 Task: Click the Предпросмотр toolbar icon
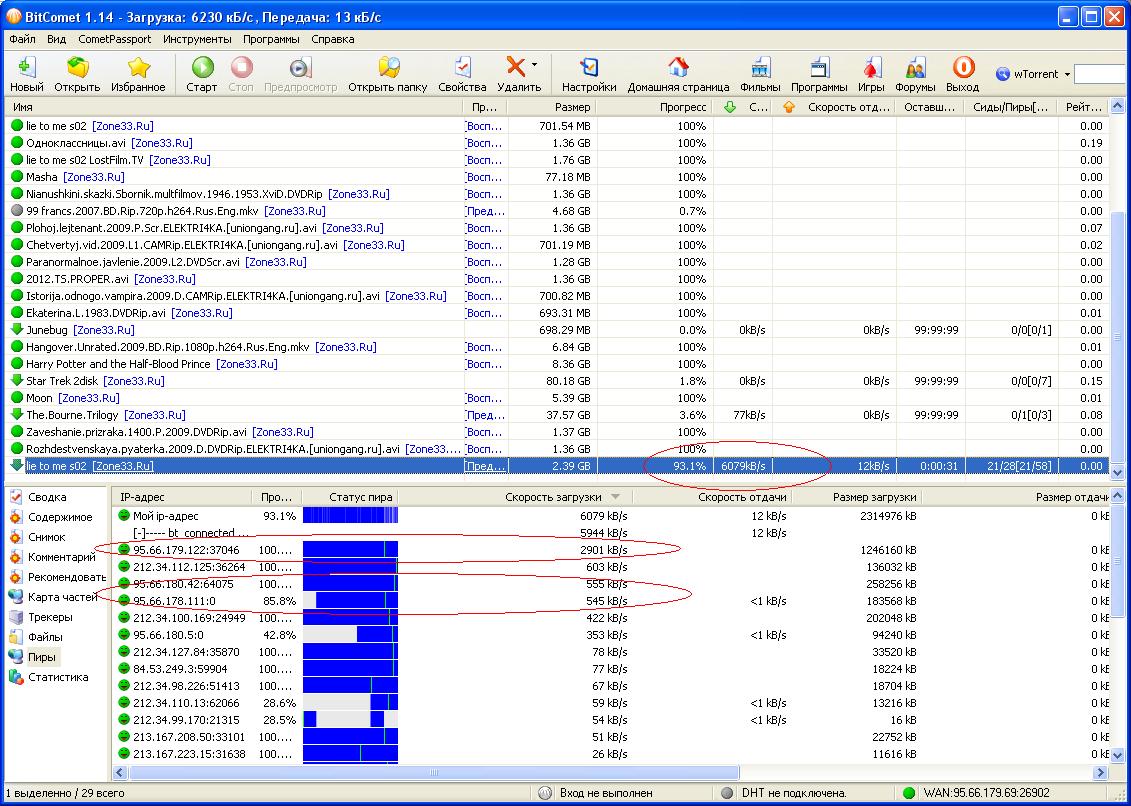point(300,68)
